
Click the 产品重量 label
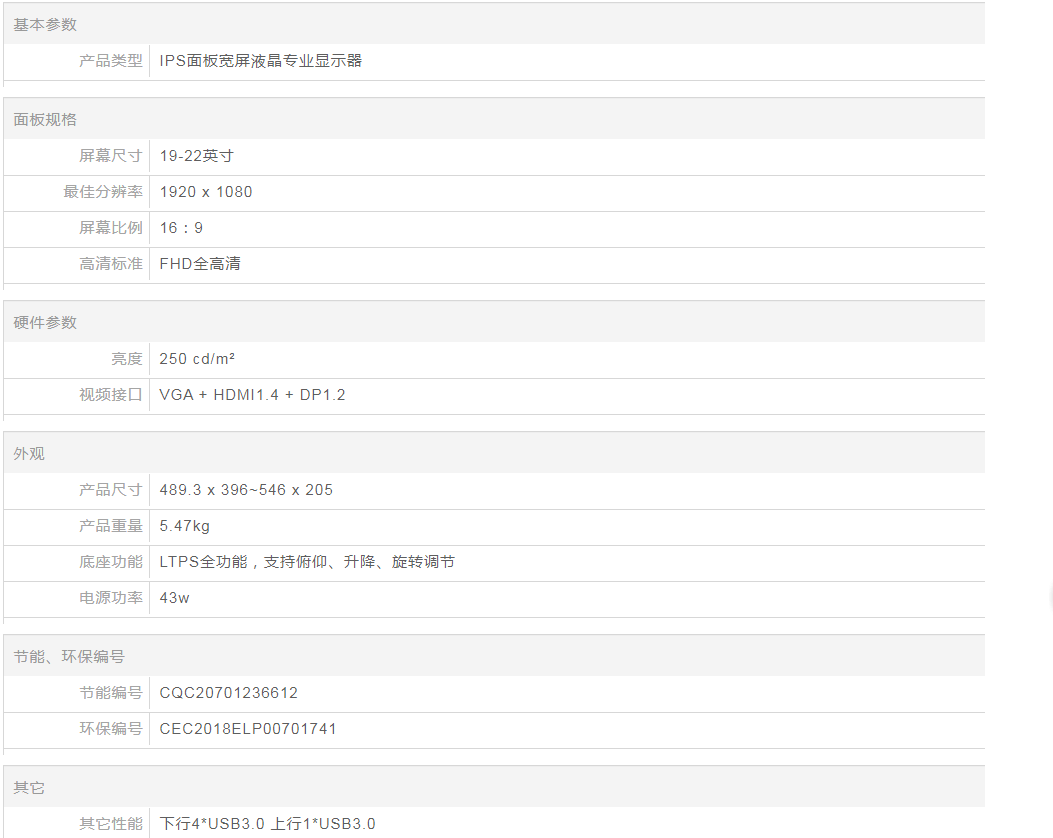(x=111, y=526)
